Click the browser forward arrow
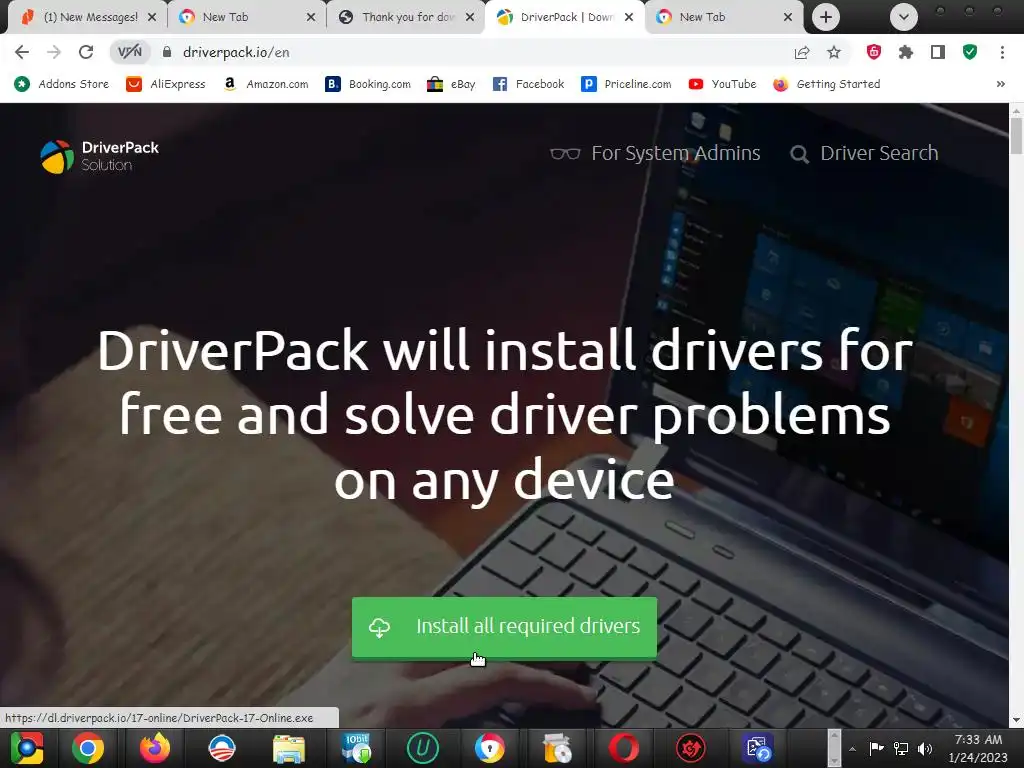This screenshot has width=1024, height=768. (x=54, y=52)
